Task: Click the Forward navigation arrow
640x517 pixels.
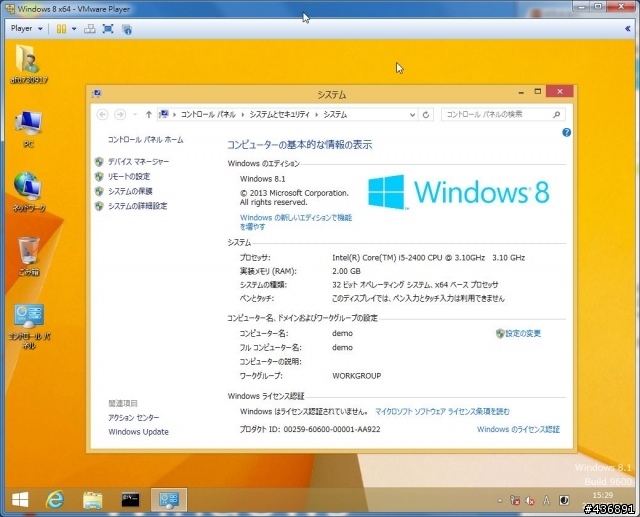Action: tap(120, 115)
